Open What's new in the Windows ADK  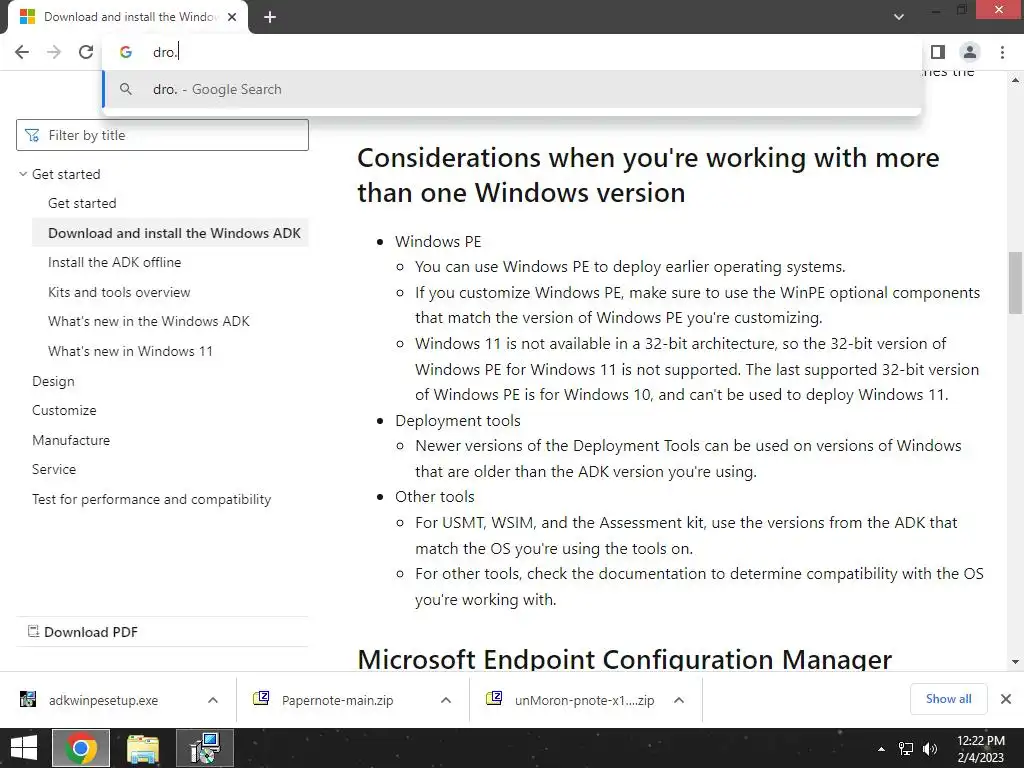point(148,321)
